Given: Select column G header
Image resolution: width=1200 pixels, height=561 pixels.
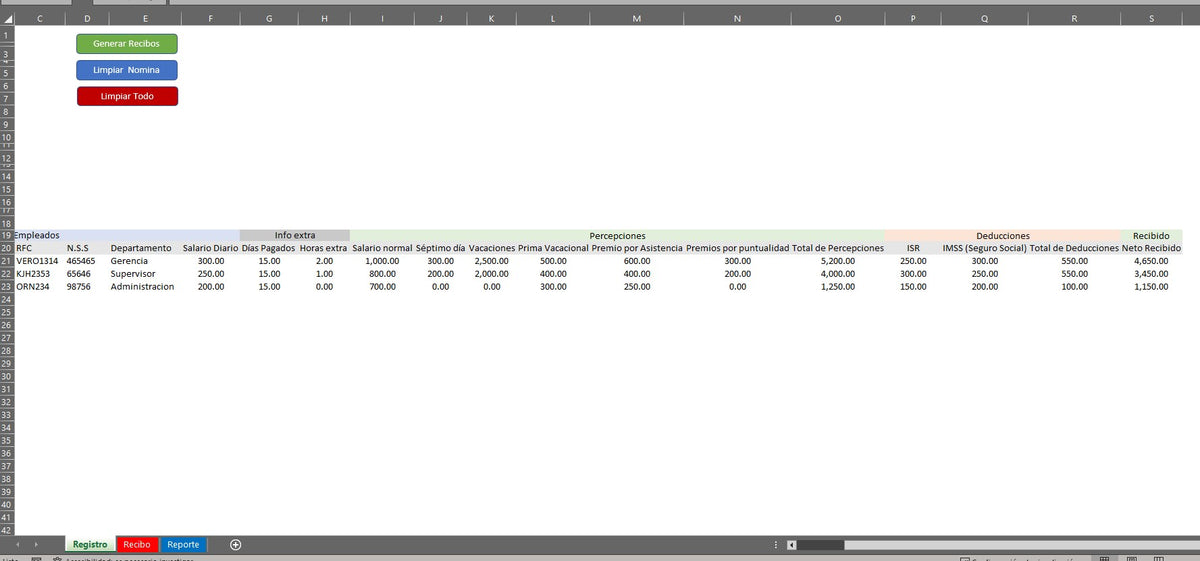Looking at the screenshot, I should pos(269,19).
